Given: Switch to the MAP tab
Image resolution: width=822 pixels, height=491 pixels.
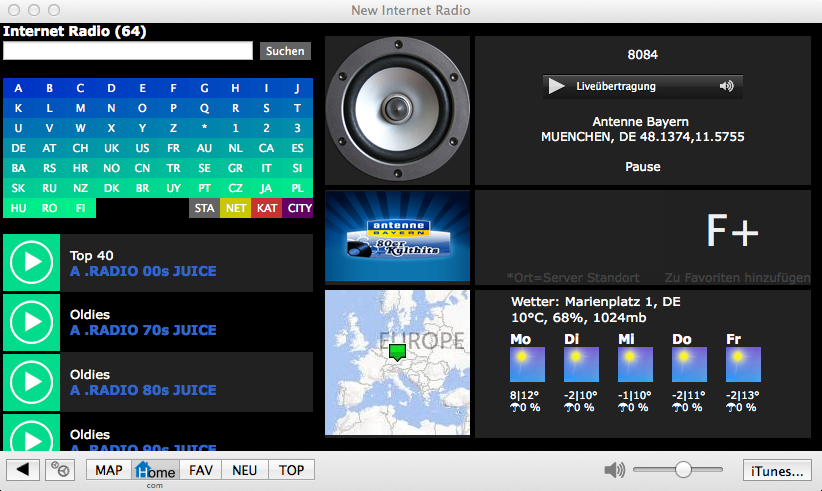Looking at the screenshot, I should (109, 470).
